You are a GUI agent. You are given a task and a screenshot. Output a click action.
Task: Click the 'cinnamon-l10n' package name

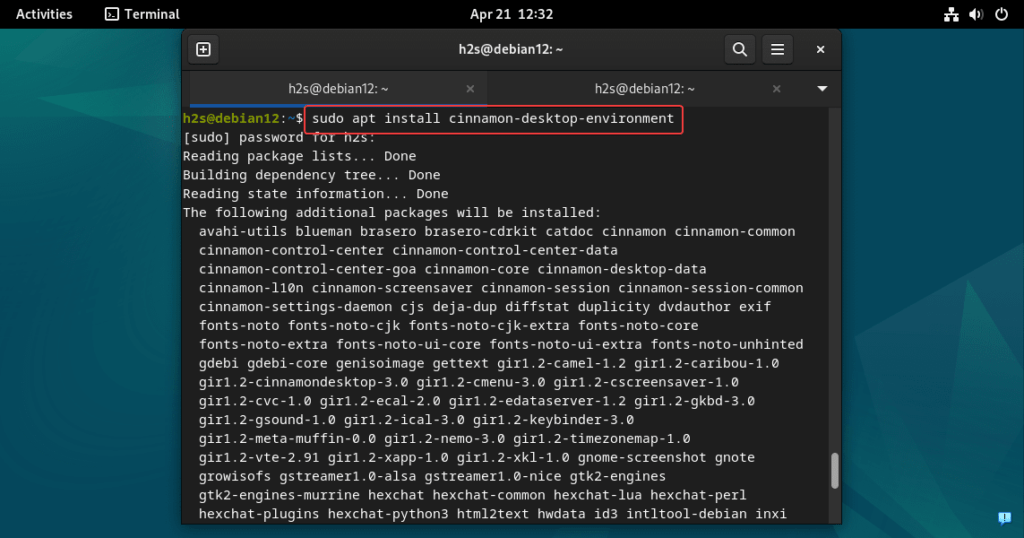click(x=251, y=289)
